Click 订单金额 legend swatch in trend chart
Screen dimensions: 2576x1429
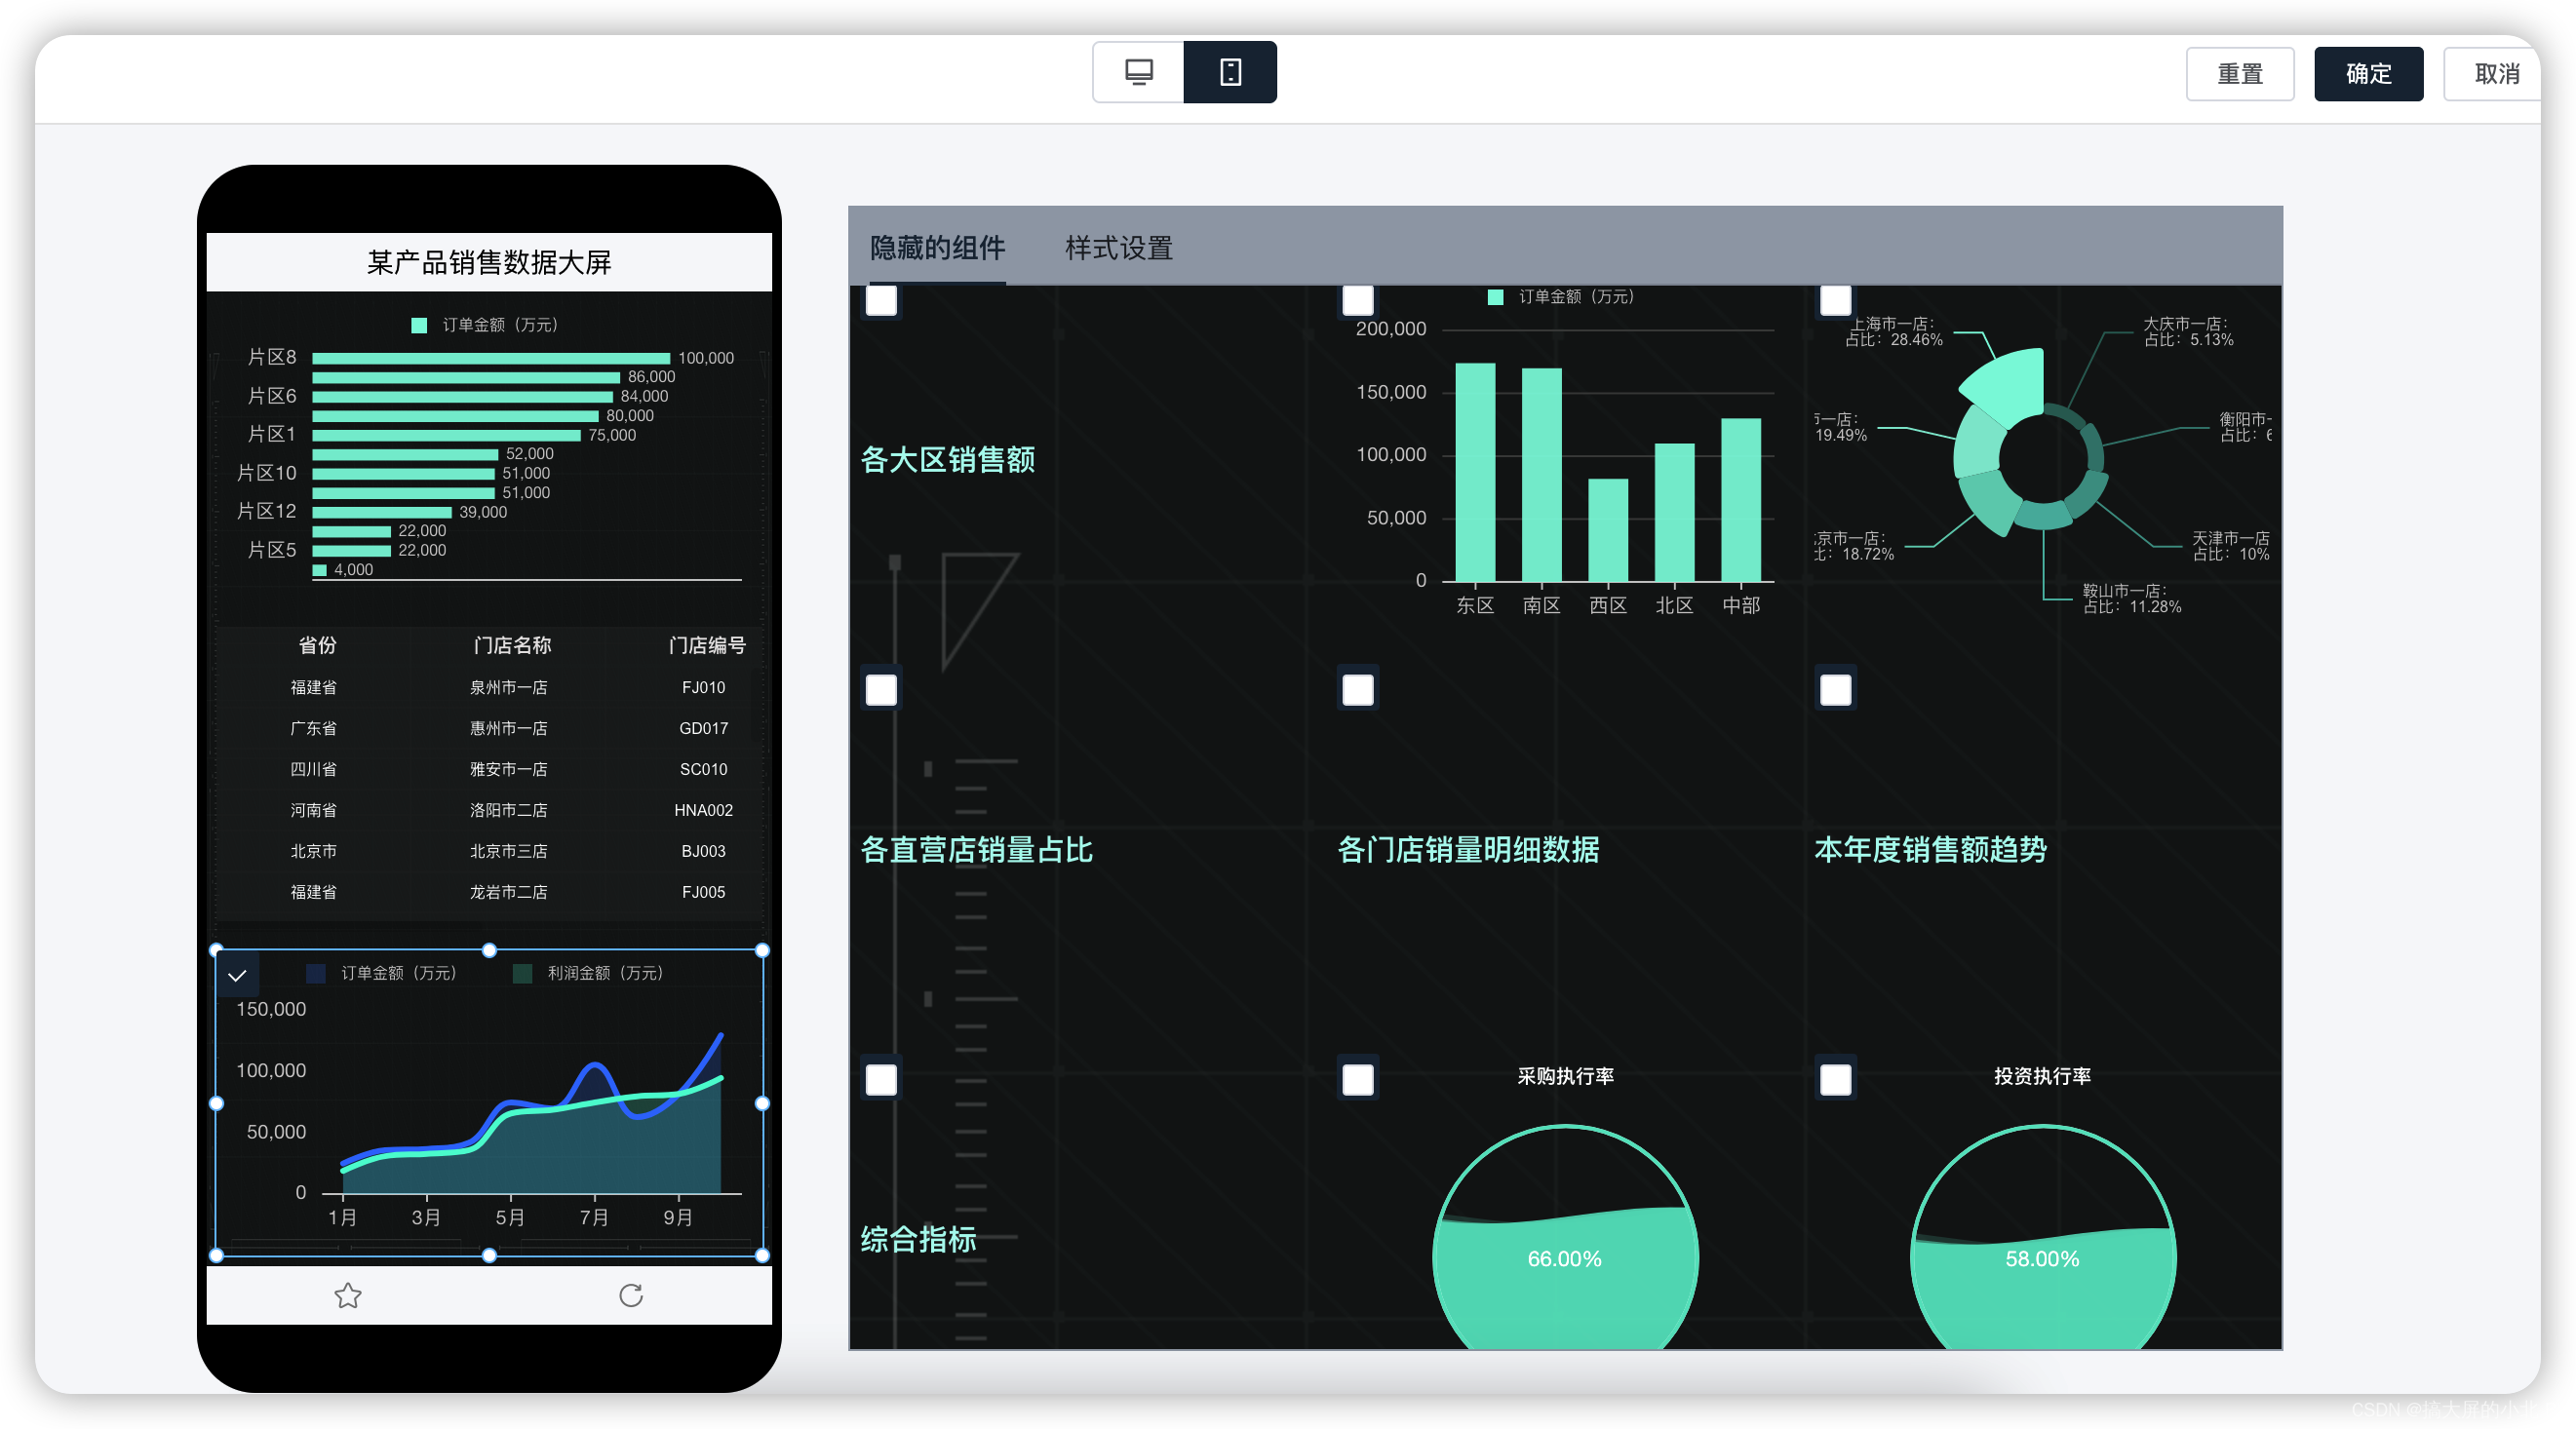[315, 973]
